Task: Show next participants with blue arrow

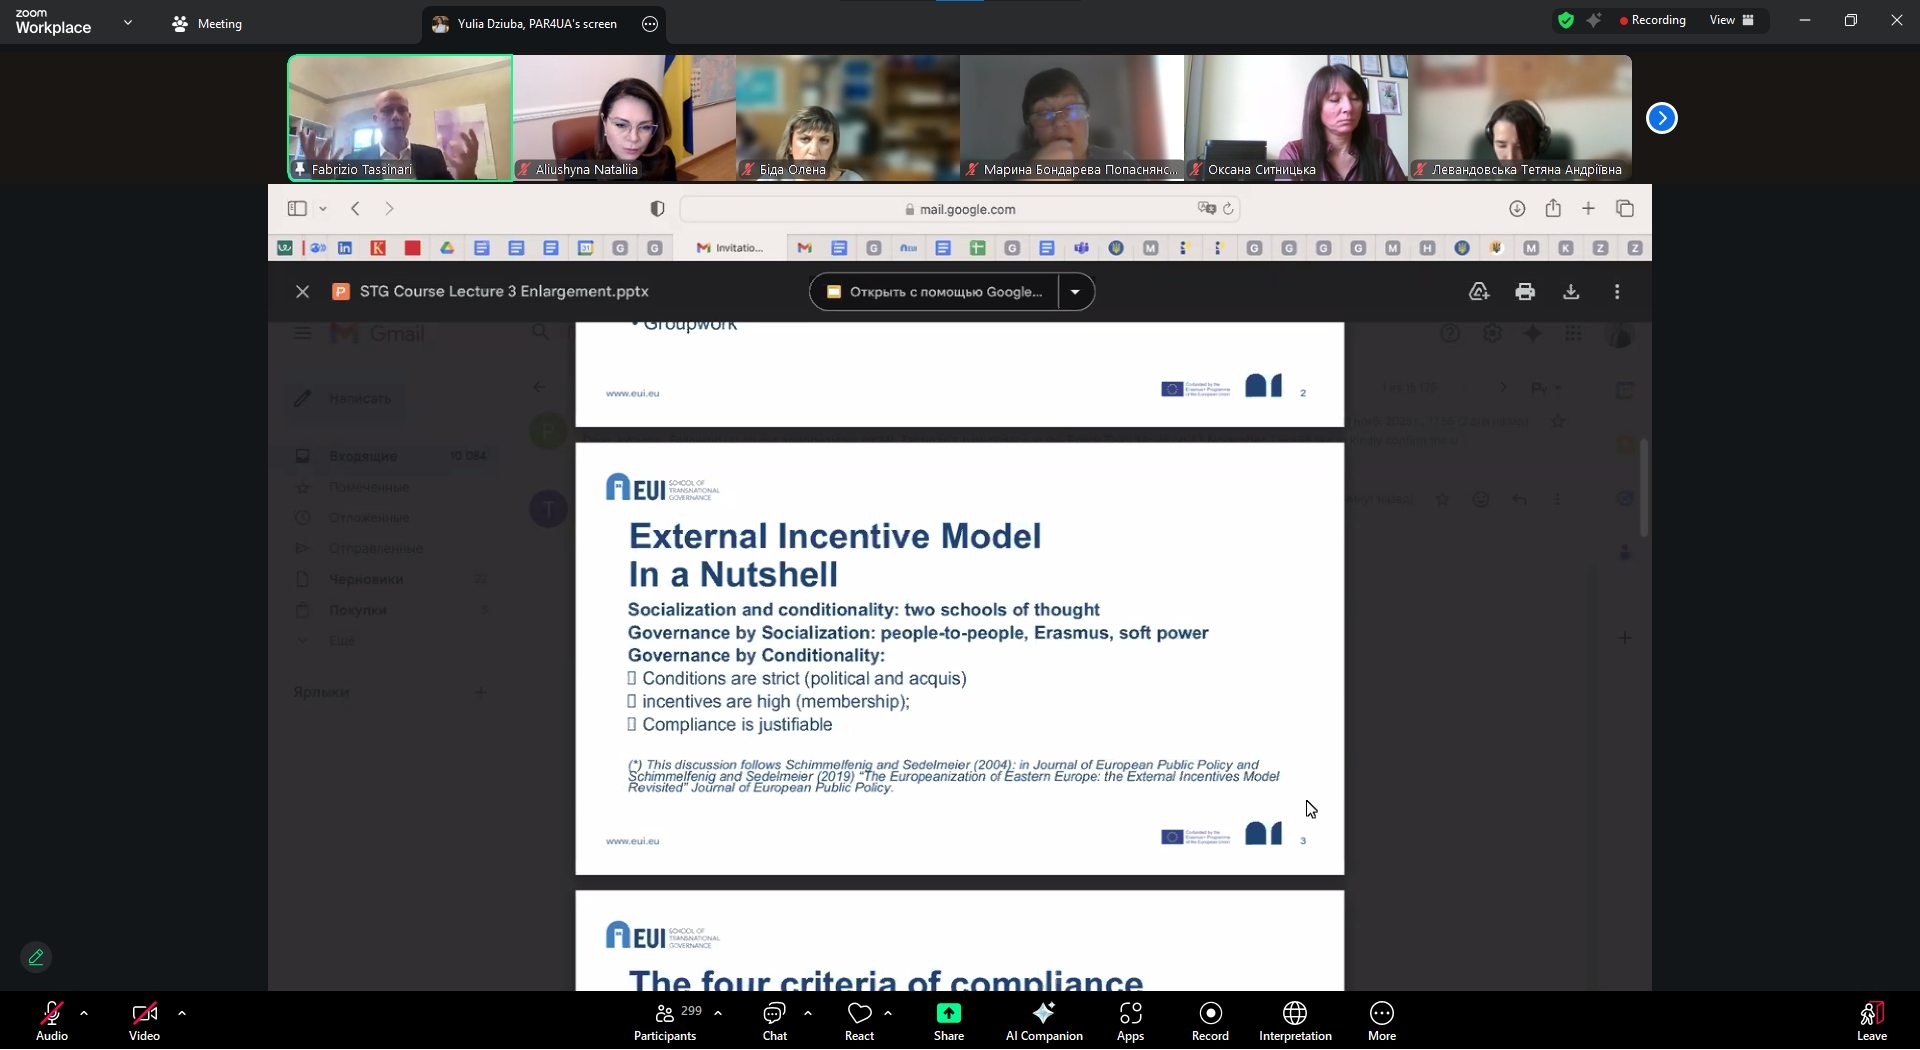Action: click(1662, 118)
